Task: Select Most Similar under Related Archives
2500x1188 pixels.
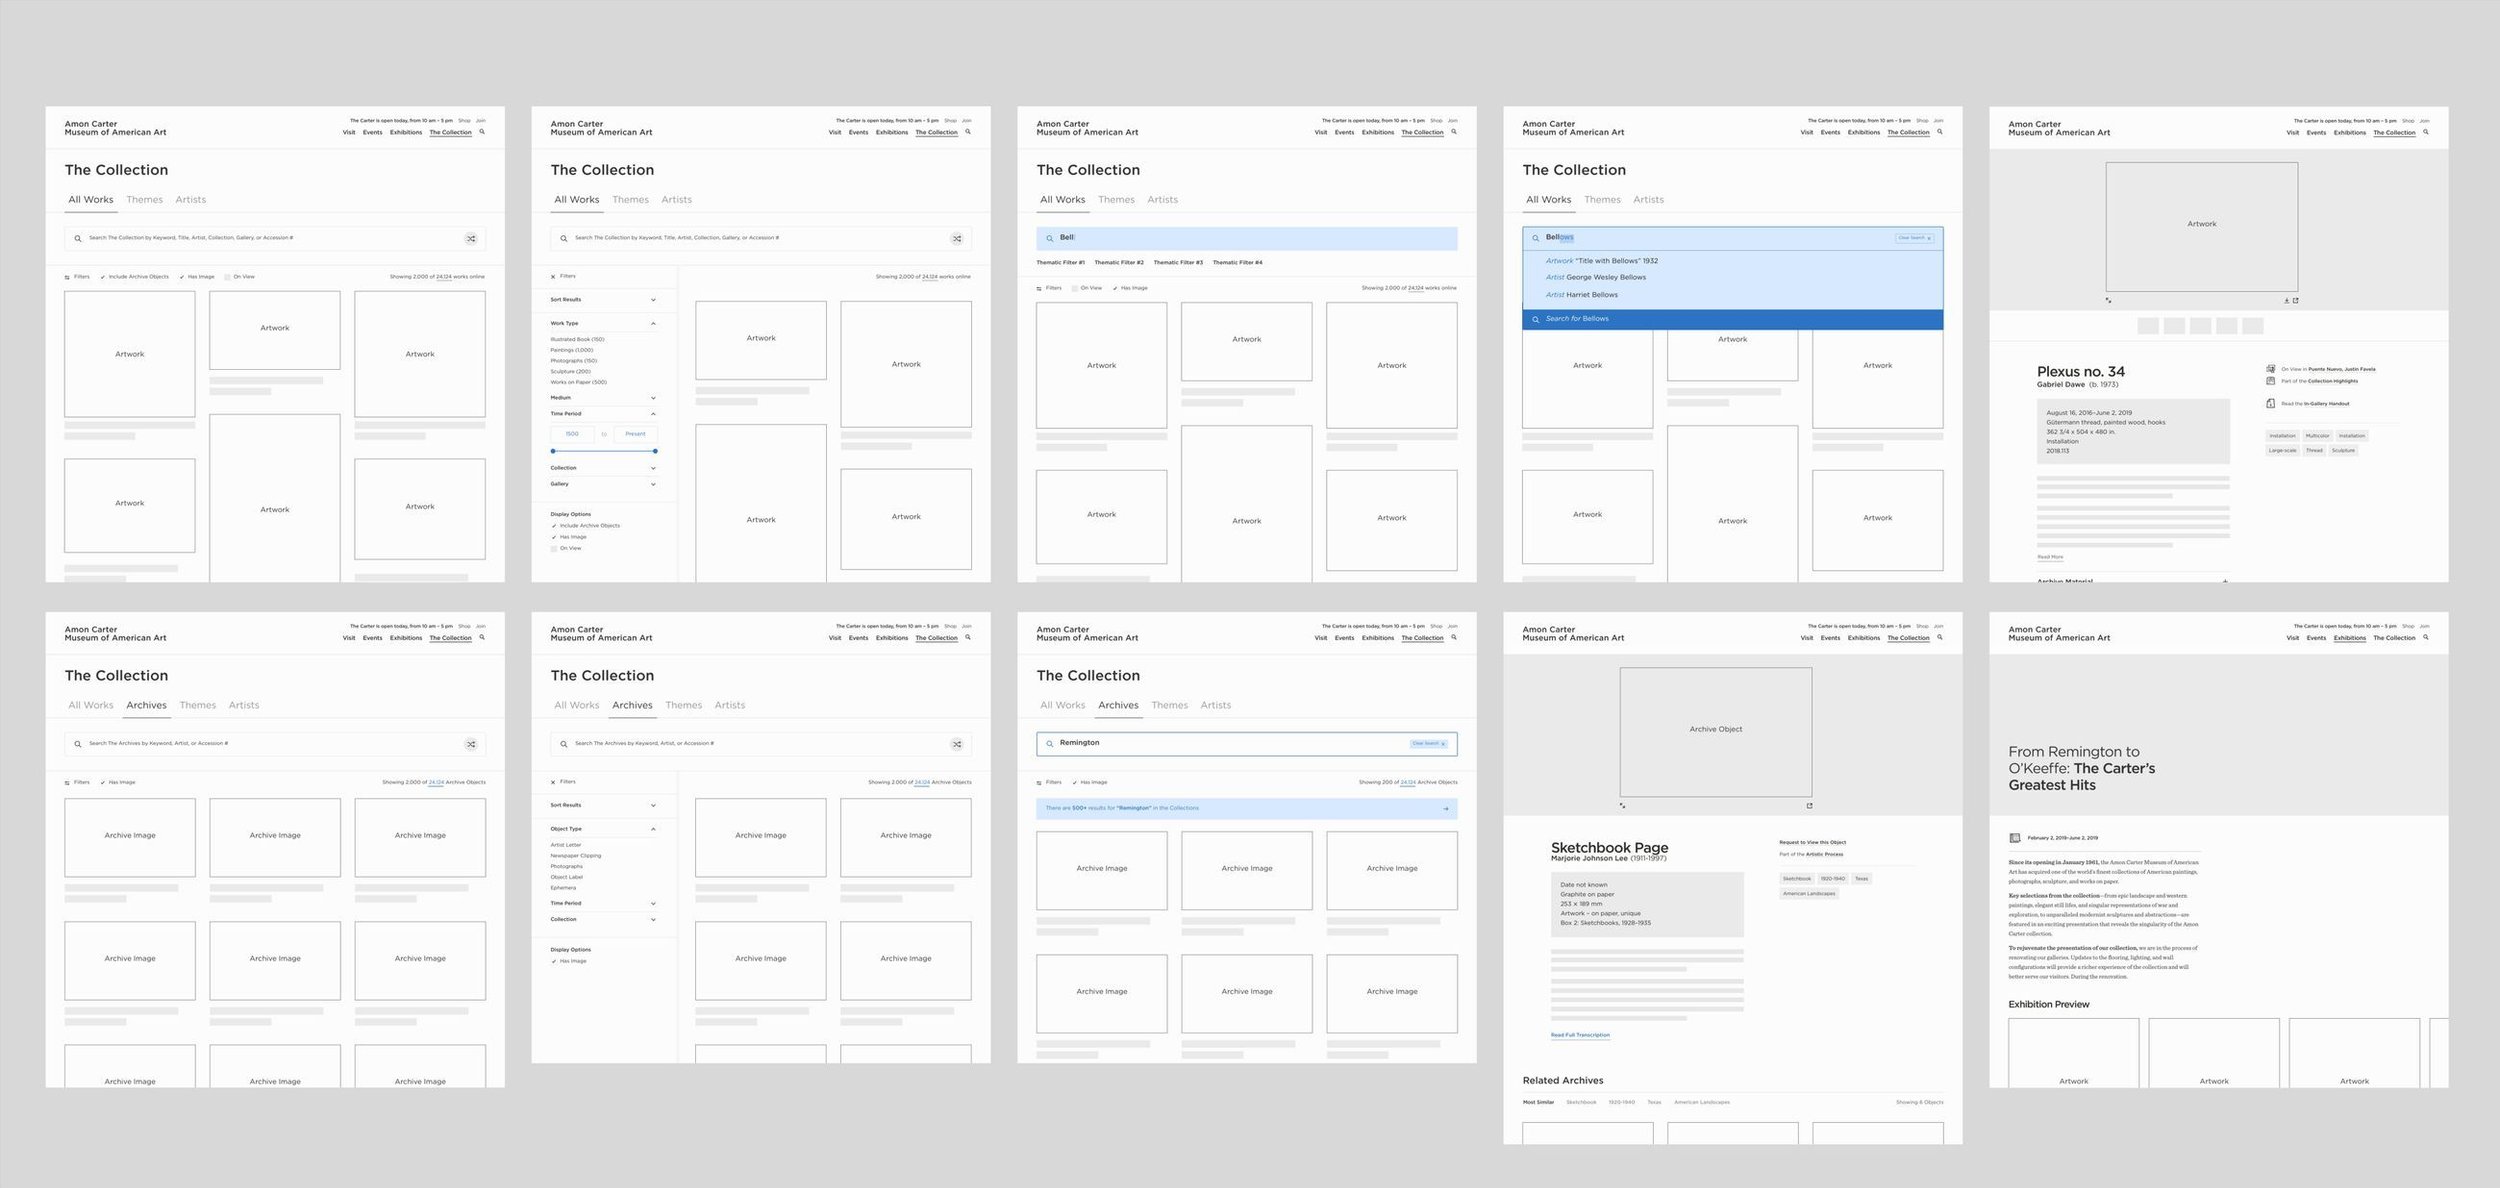Action: coord(1538,1102)
